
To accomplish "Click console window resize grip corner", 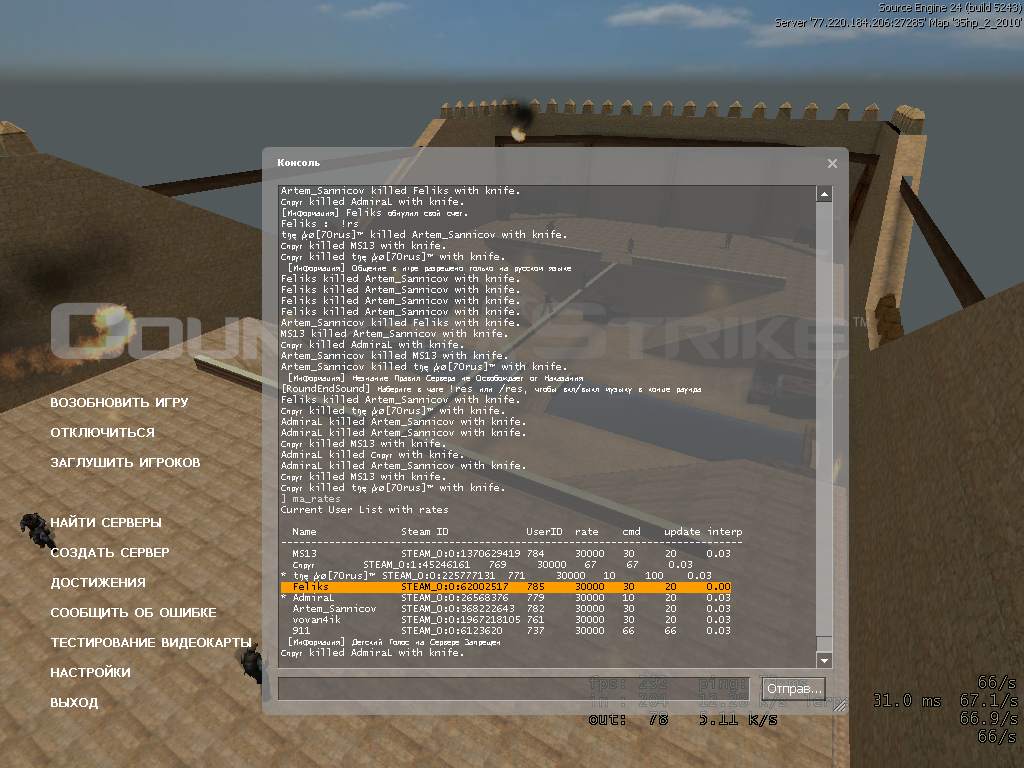I will click(x=840, y=705).
